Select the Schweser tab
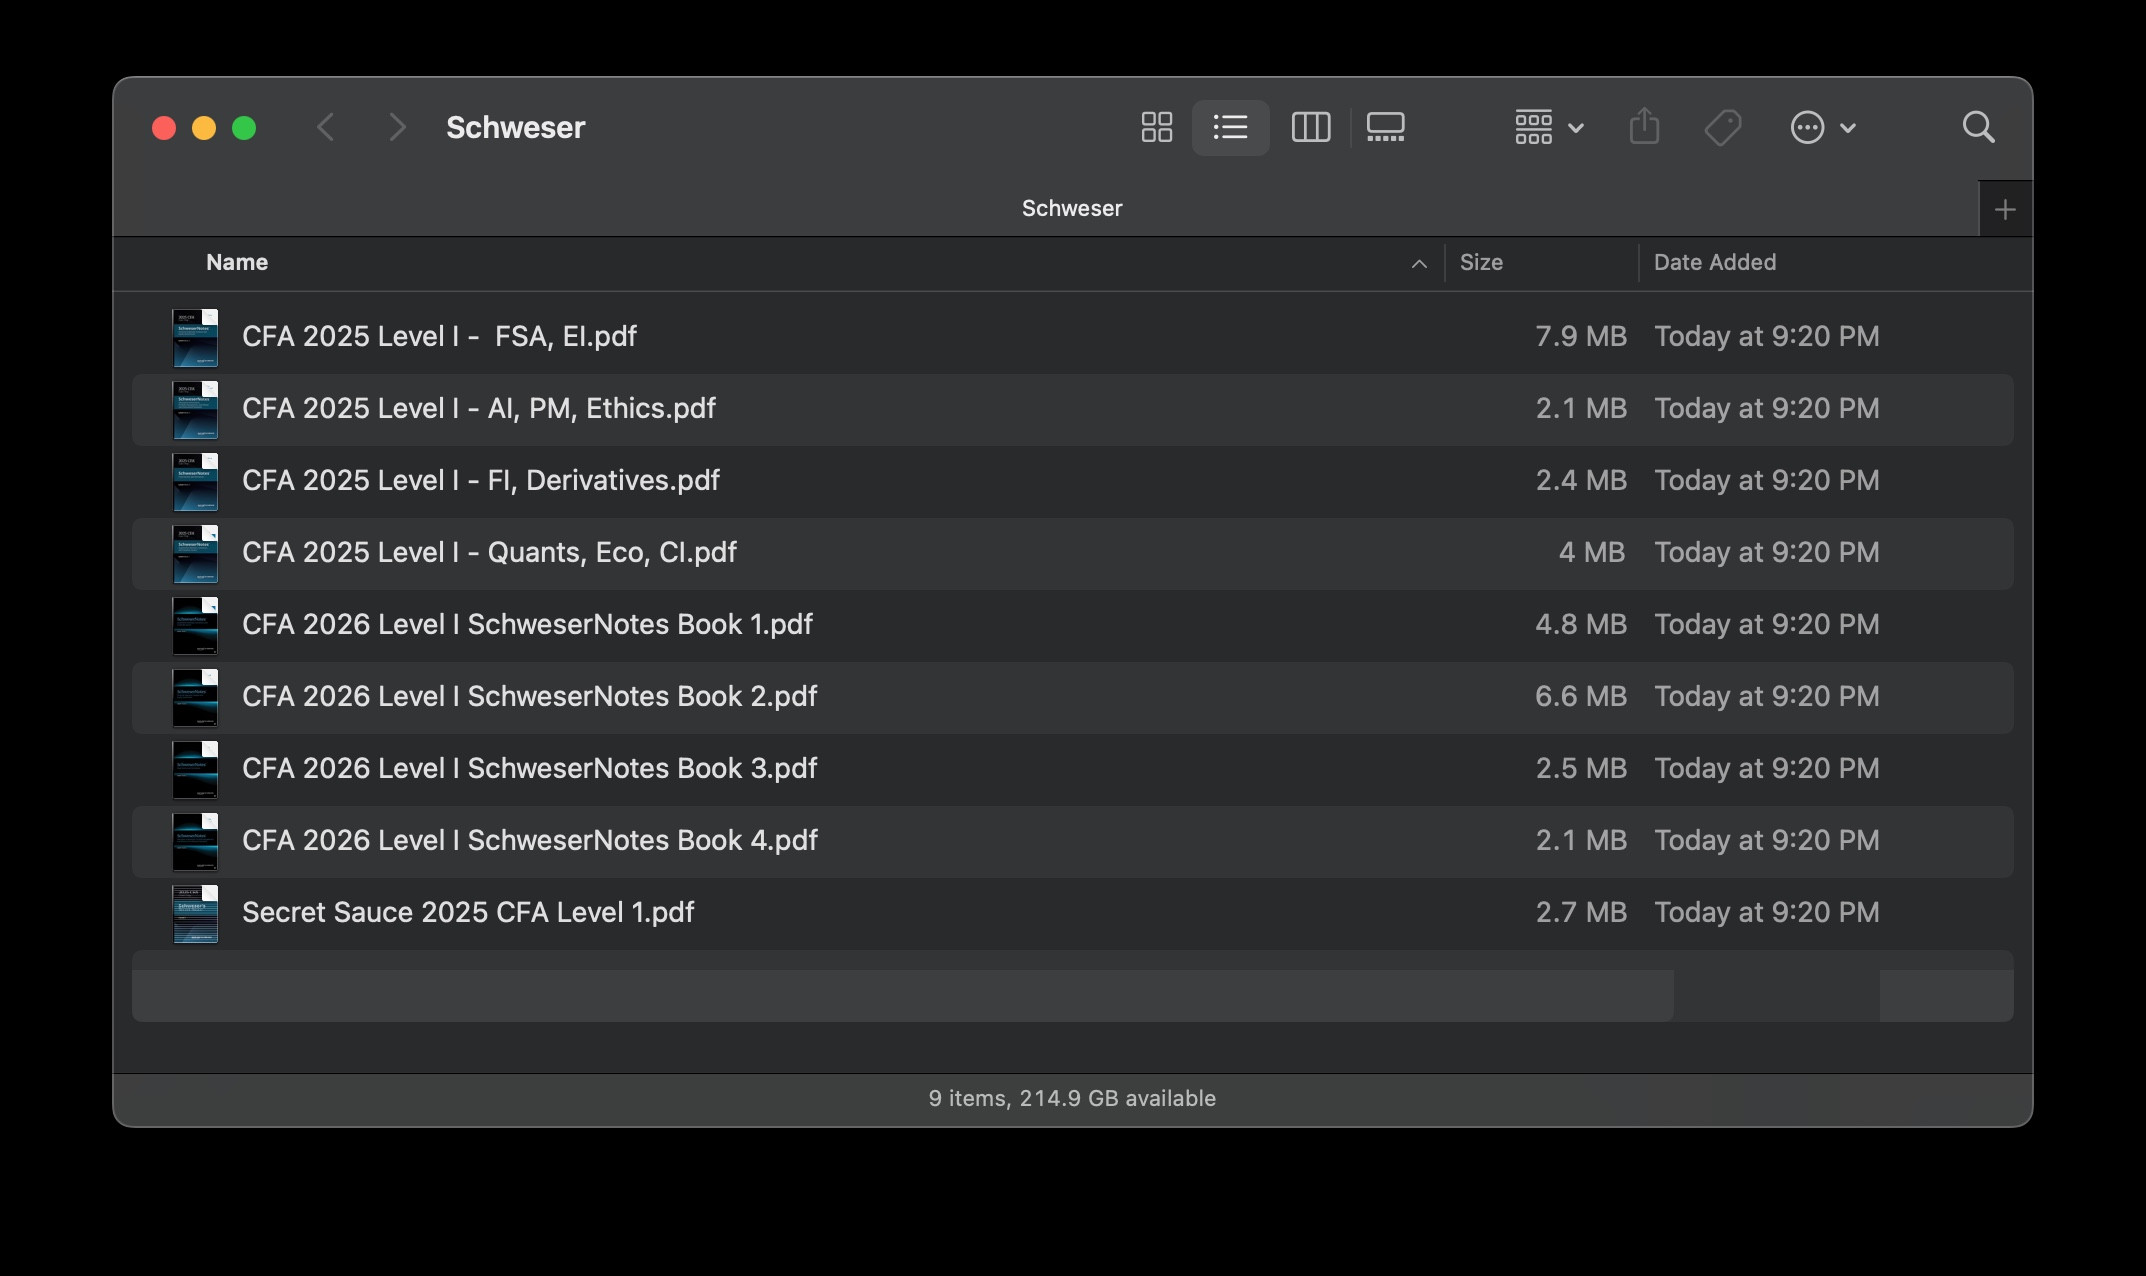 (1045, 208)
